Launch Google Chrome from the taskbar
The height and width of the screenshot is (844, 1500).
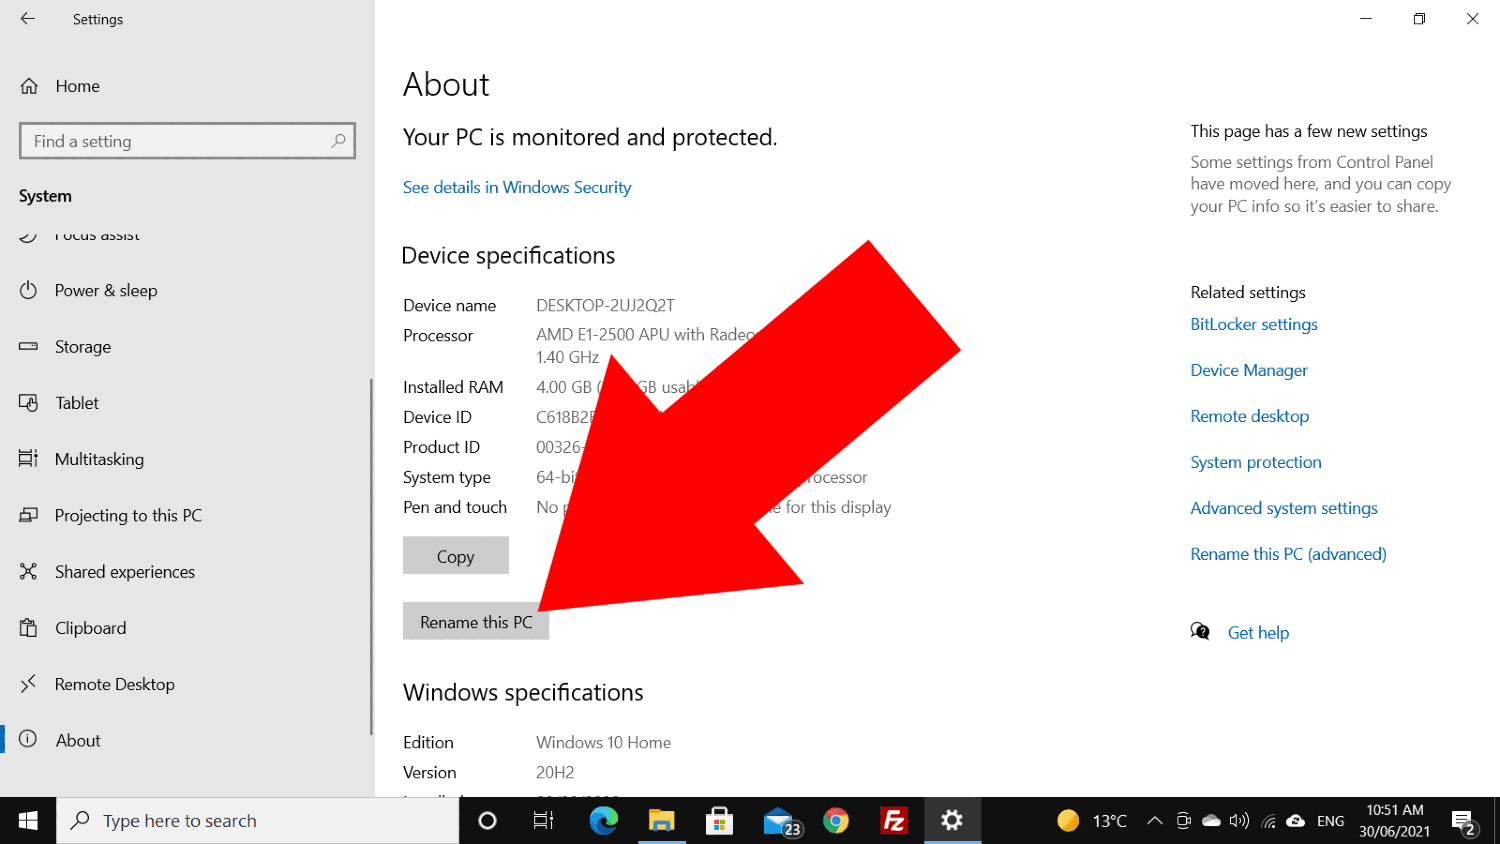coord(836,821)
